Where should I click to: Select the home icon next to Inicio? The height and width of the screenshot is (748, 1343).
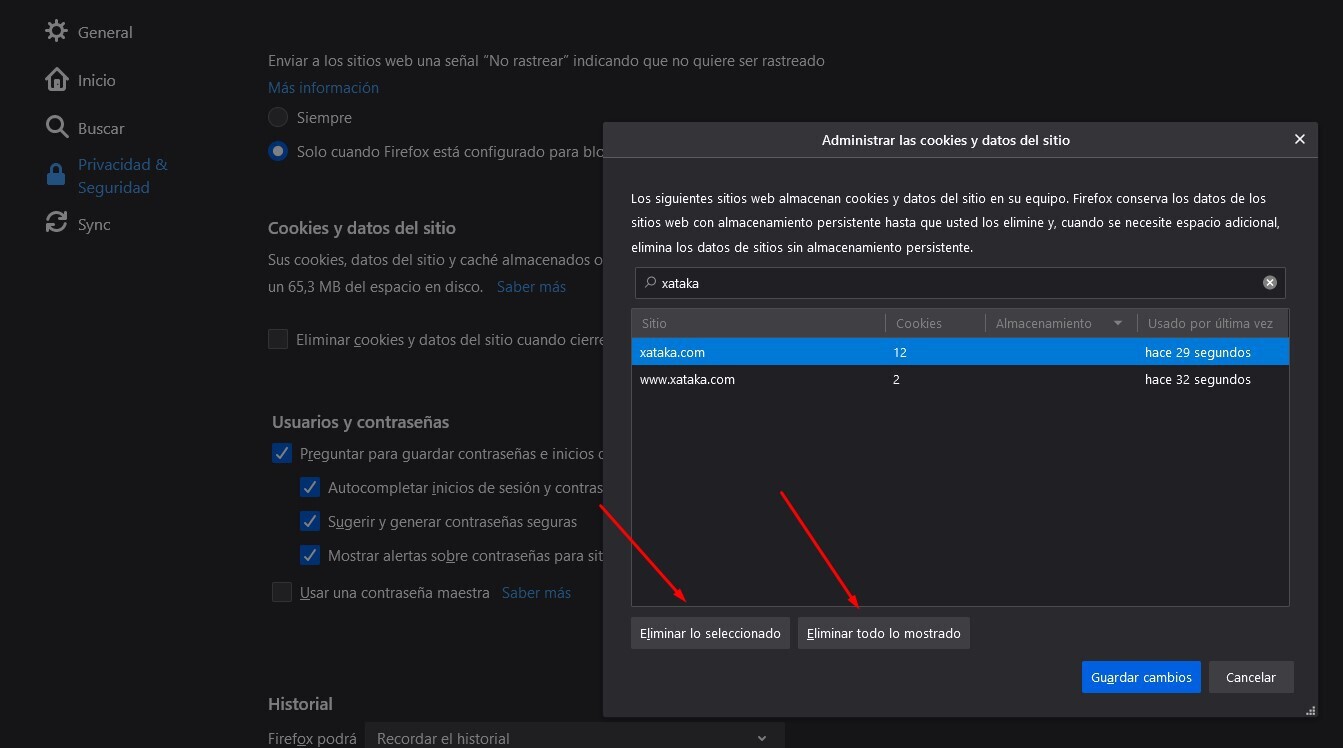pos(57,79)
